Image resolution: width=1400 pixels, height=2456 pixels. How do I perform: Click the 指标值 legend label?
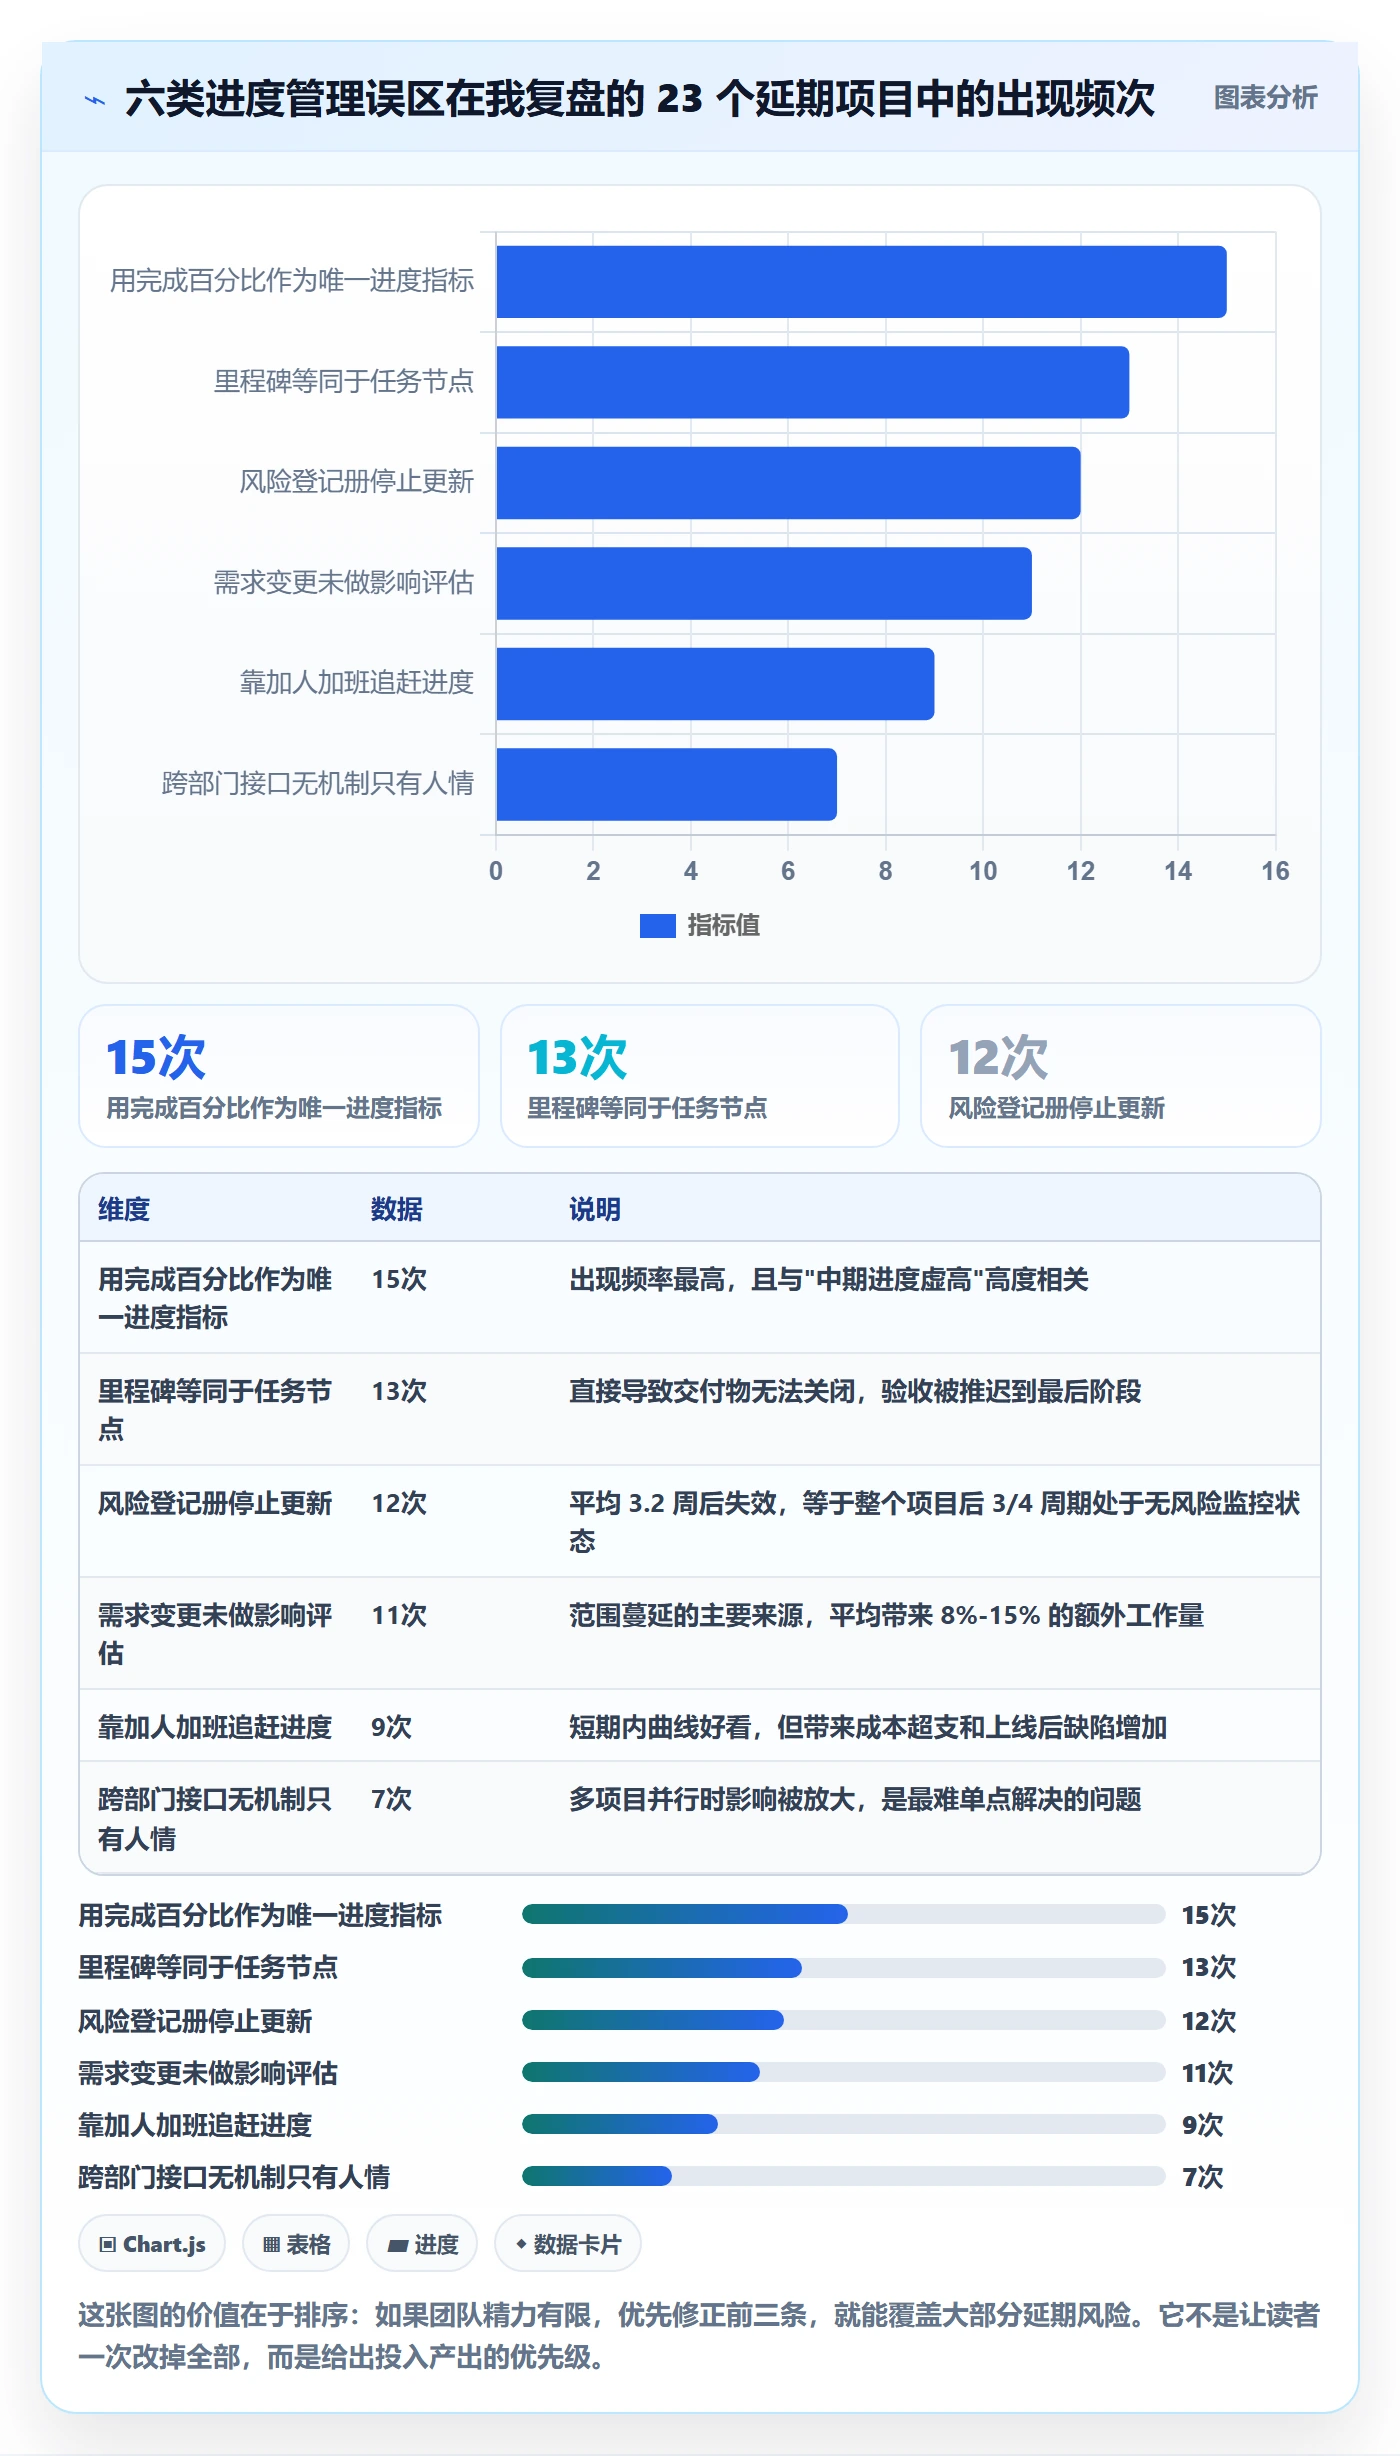[x=724, y=926]
